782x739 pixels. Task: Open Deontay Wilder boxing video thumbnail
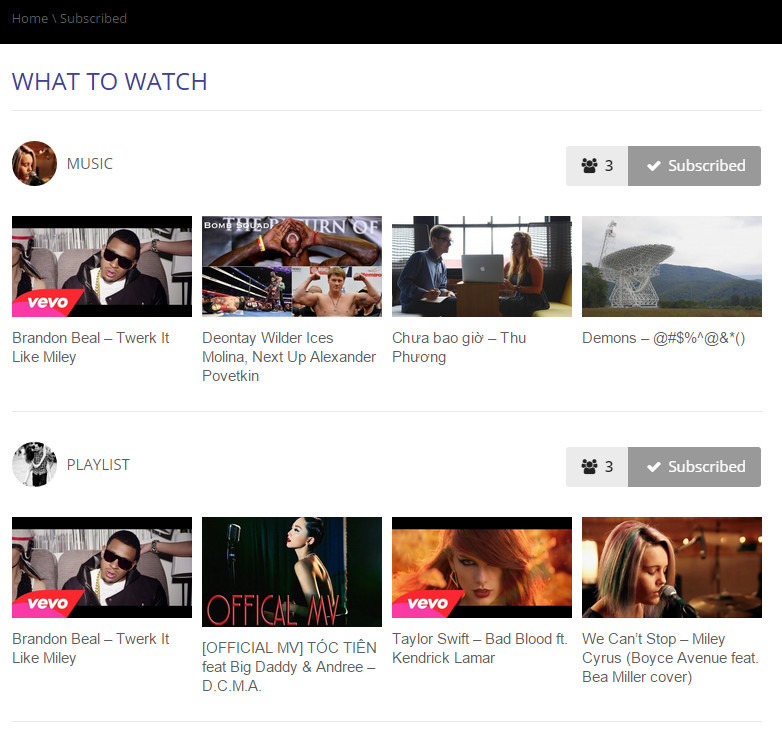click(292, 266)
